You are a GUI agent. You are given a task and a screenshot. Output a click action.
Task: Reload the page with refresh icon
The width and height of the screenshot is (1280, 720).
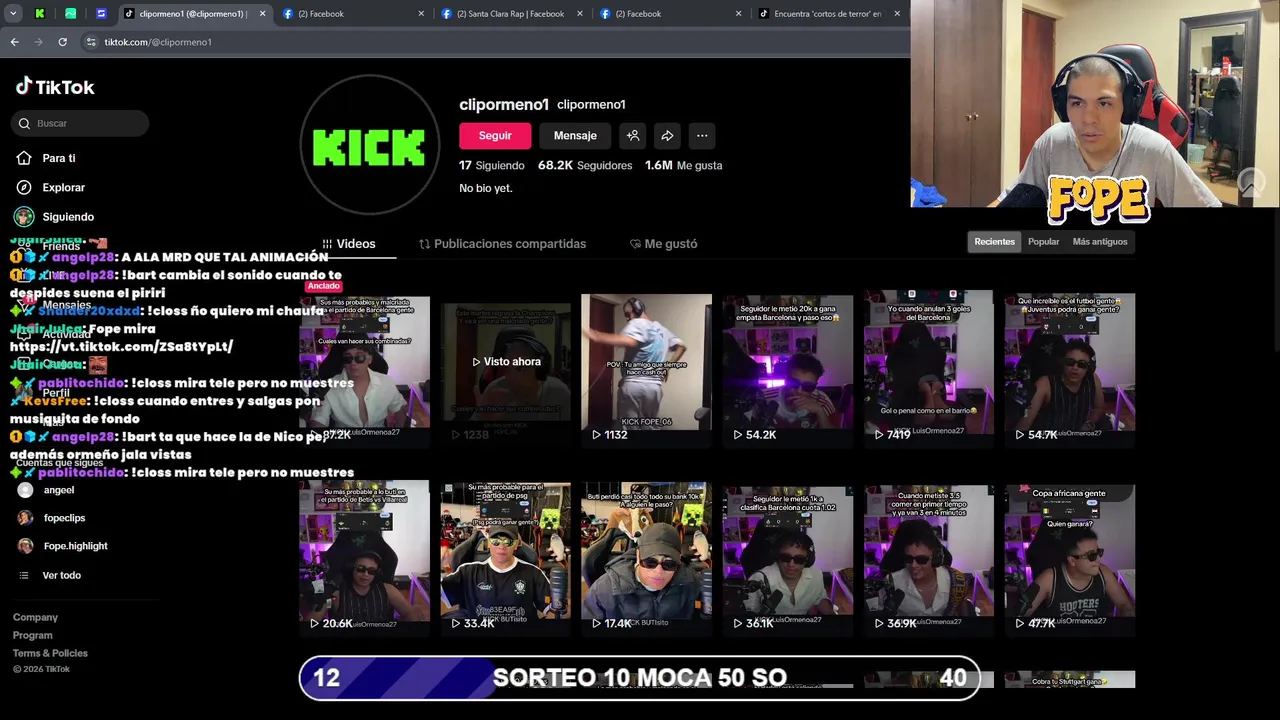point(62,42)
